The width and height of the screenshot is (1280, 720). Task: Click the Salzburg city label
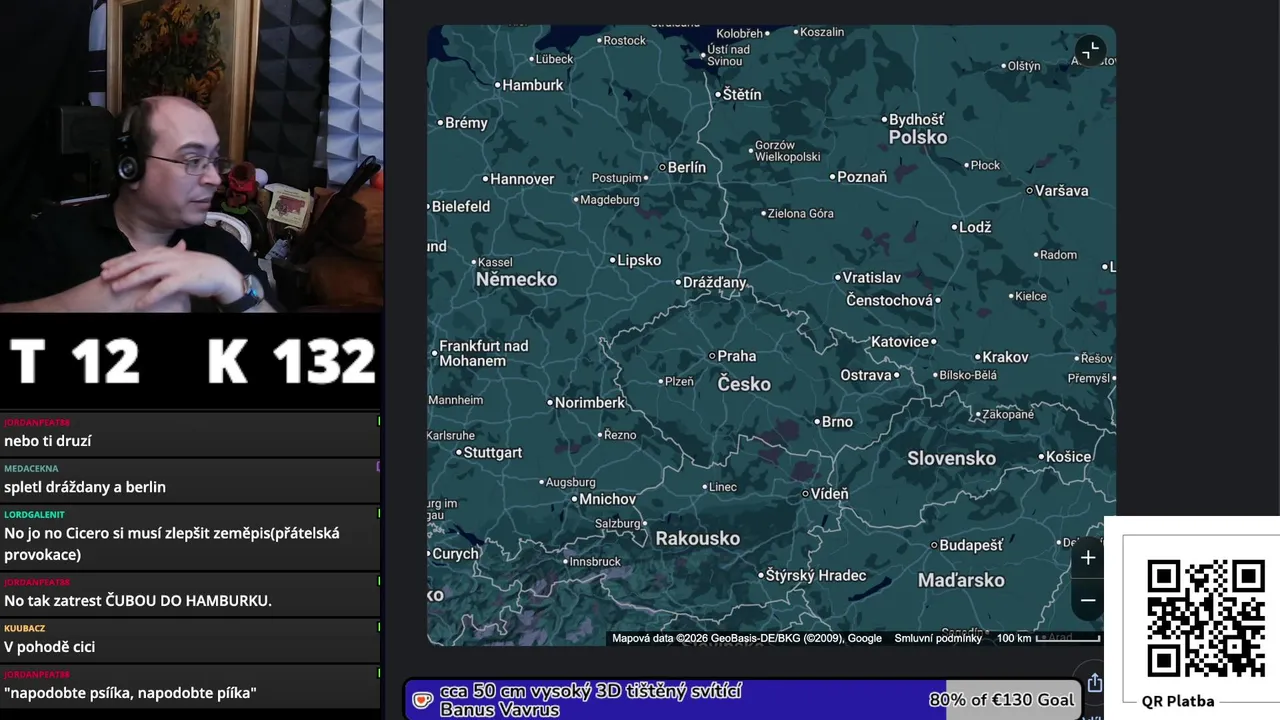[x=620, y=524]
